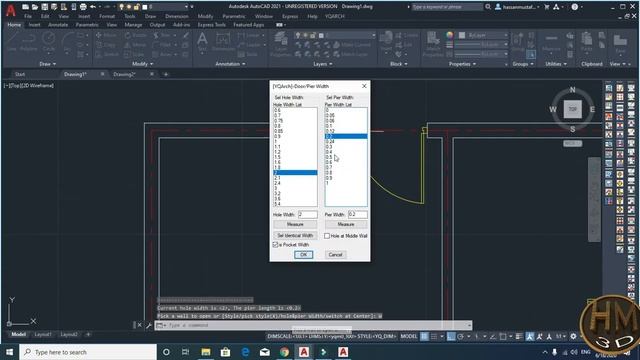
Task: Select the Circle tool in Draw panel
Action: coord(49,42)
